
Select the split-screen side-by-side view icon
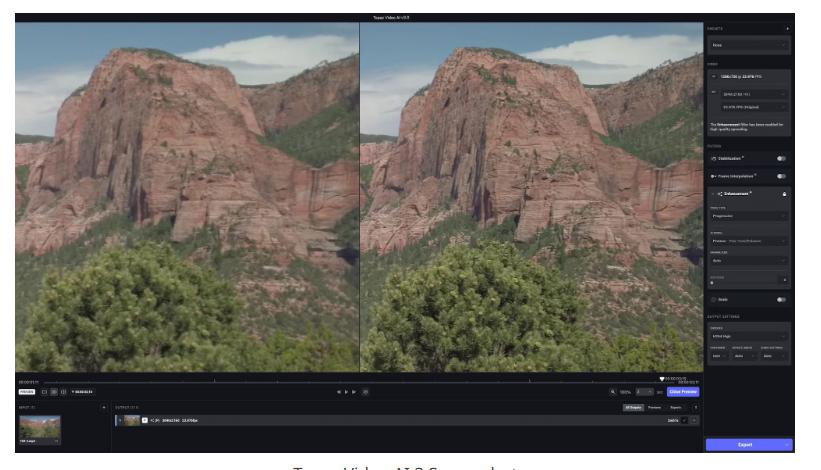(x=53, y=391)
